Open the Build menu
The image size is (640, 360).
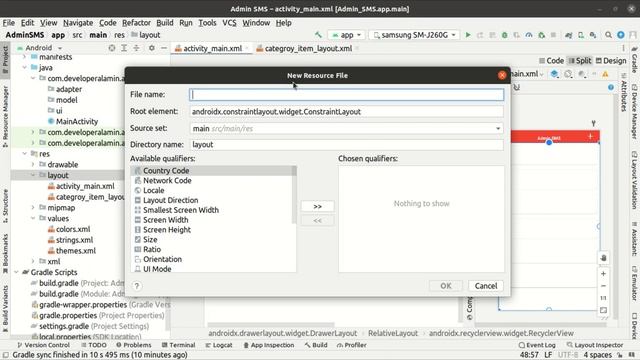165,23
